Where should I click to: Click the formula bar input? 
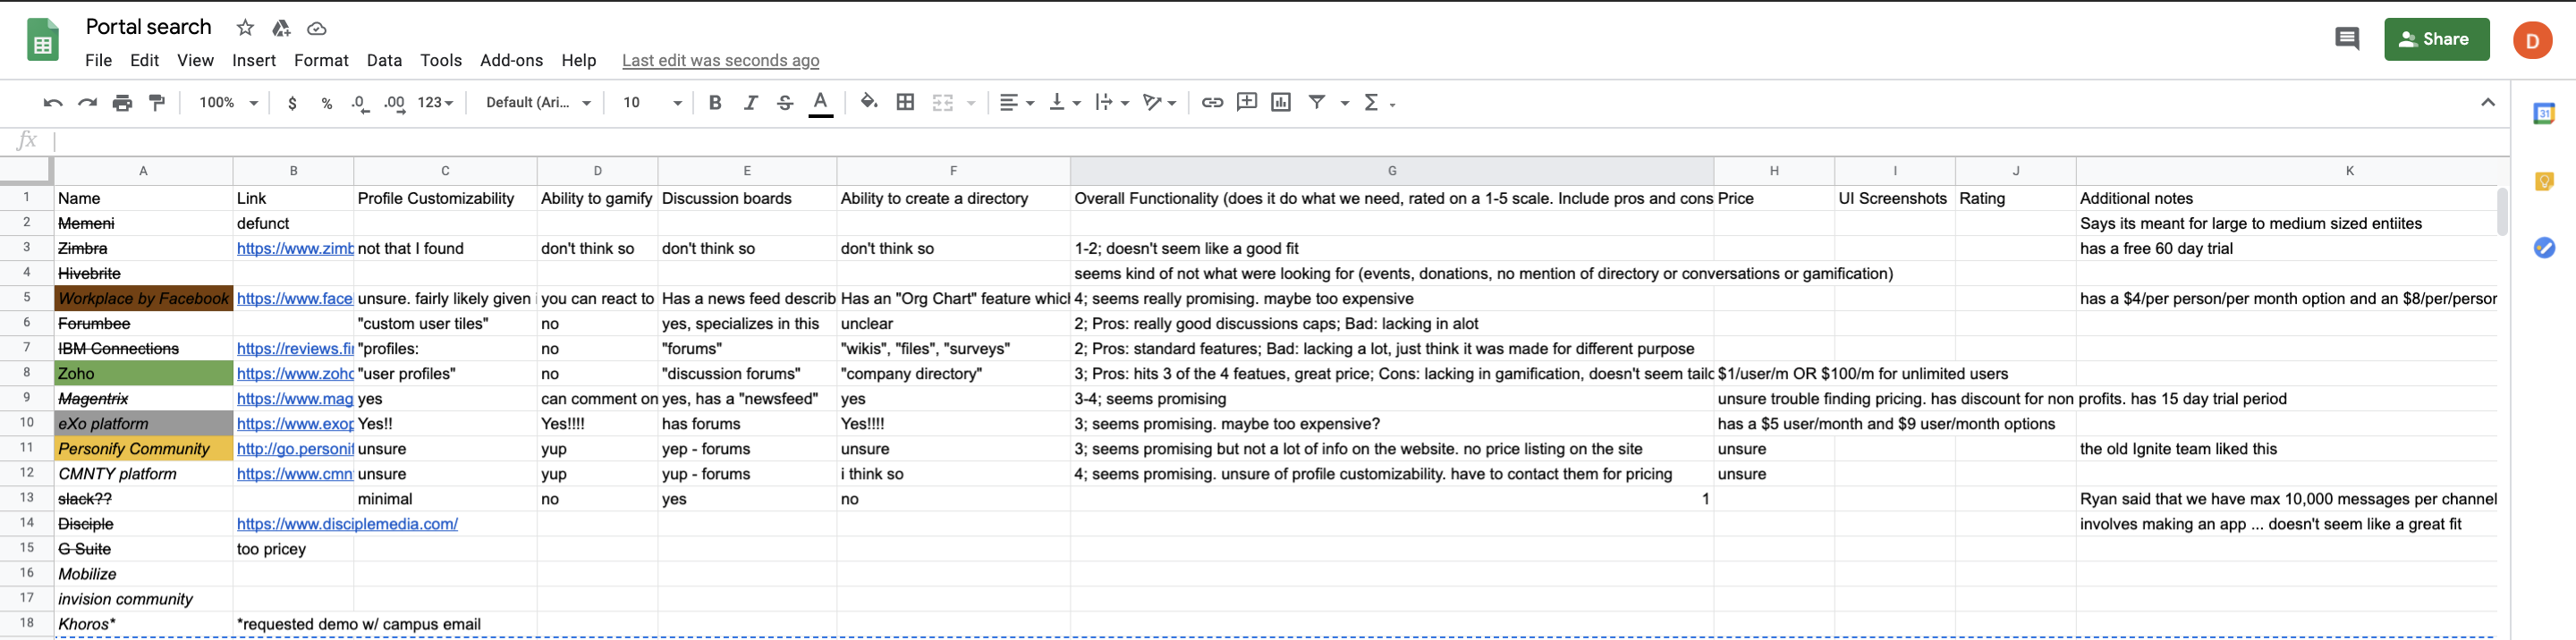[x=1280, y=141]
